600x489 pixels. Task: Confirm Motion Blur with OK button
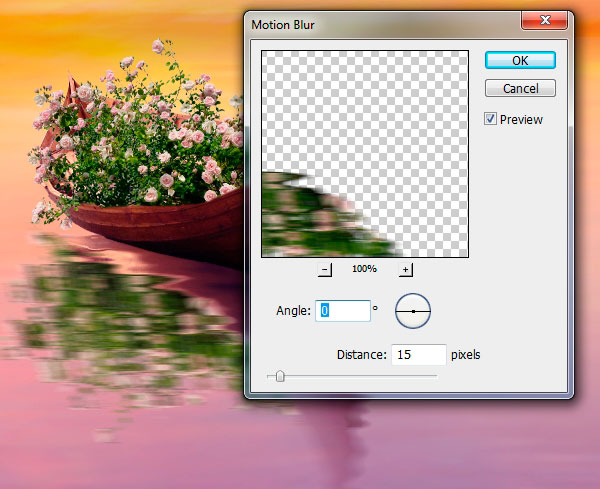[520, 60]
